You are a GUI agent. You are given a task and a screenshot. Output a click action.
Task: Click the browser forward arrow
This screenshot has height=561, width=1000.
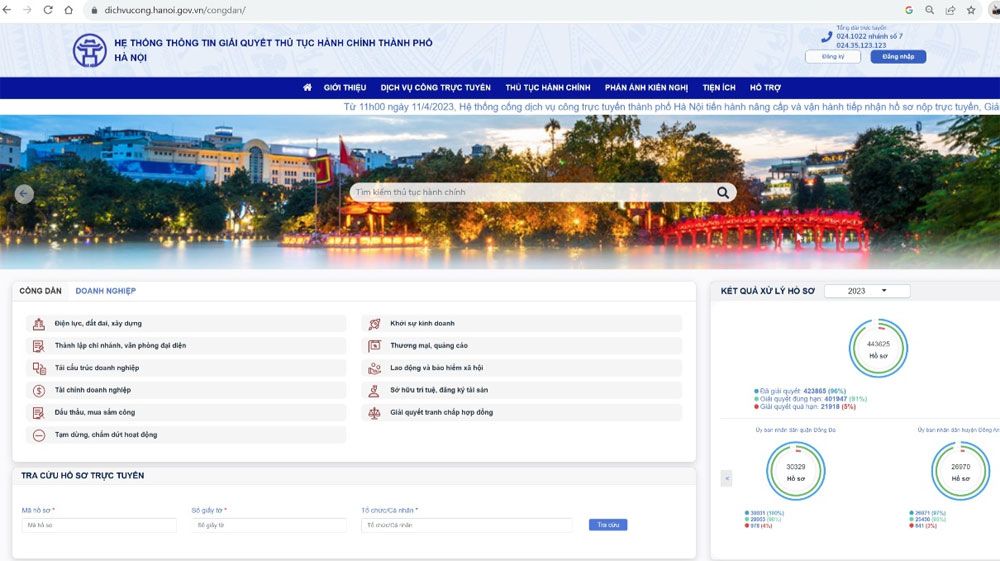27,10
